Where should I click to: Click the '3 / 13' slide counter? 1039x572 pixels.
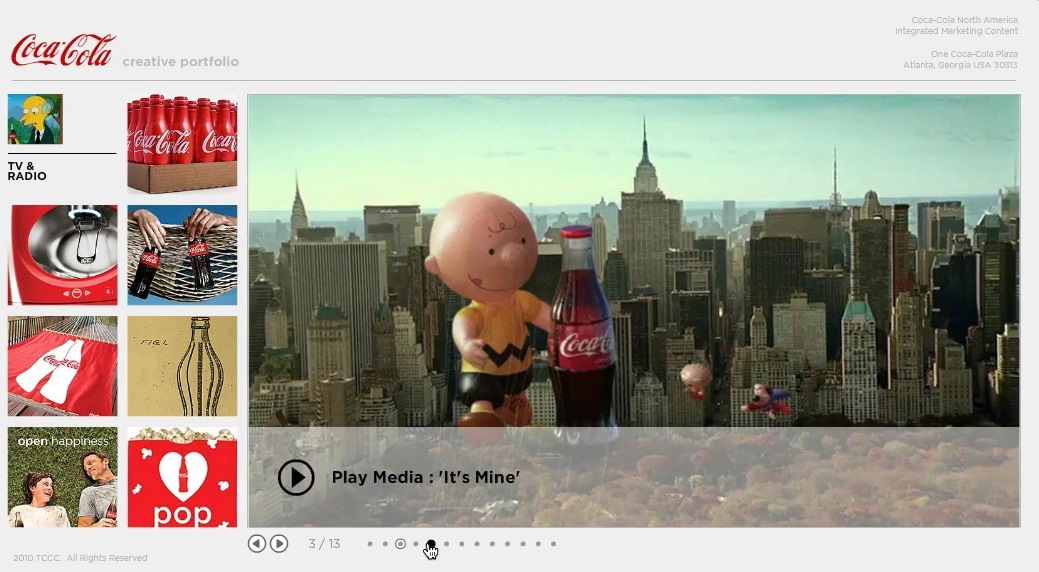pyautogui.click(x=324, y=543)
